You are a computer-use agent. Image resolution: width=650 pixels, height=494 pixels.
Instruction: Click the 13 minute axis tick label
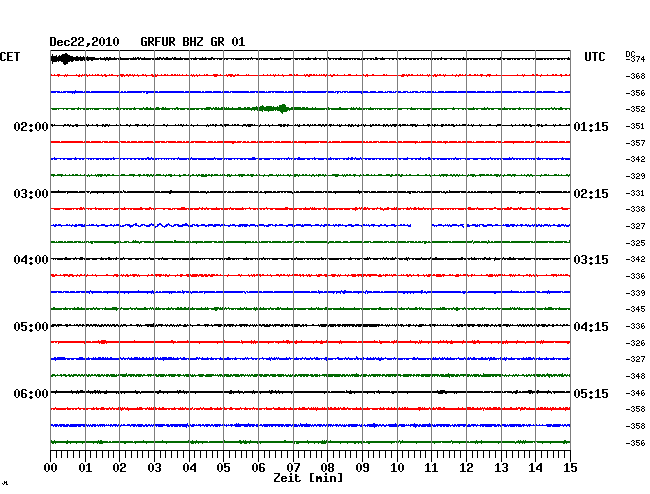(501, 468)
